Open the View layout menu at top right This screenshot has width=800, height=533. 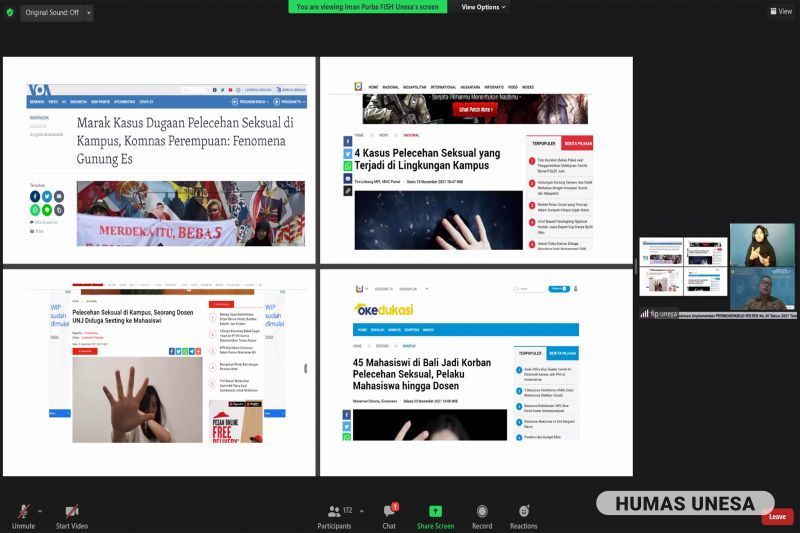[781, 11]
